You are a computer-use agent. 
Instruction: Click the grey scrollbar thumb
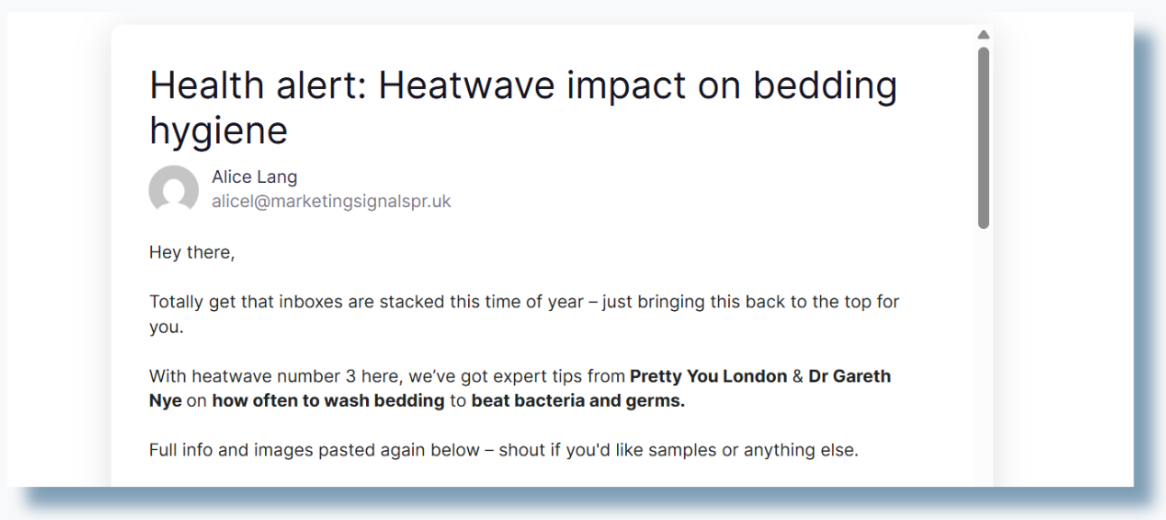click(x=983, y=138)
